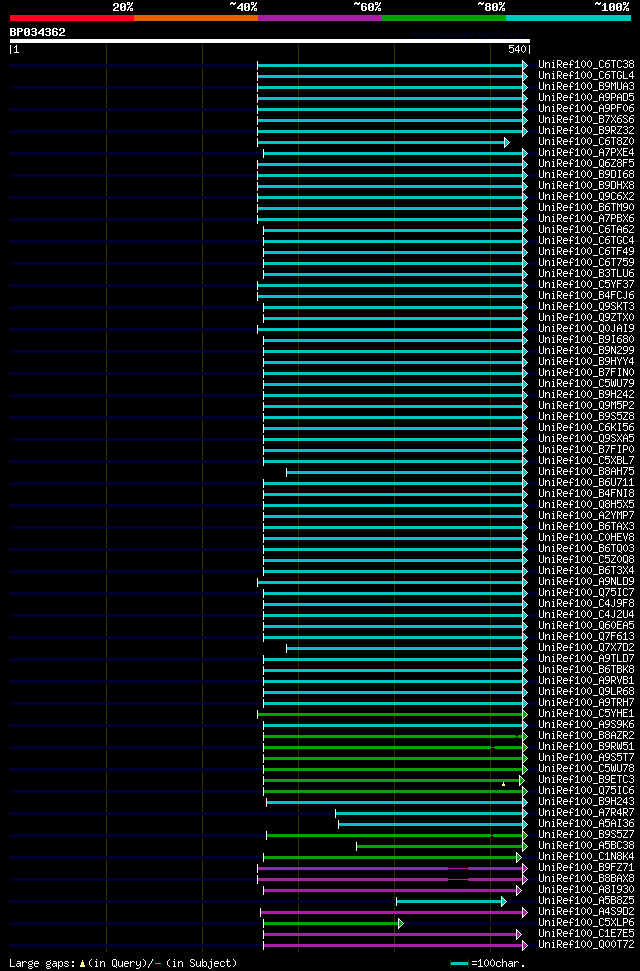
Task: Click the purple alignment bar for UniRef100_B9FZ71
Action: point(392,869)
